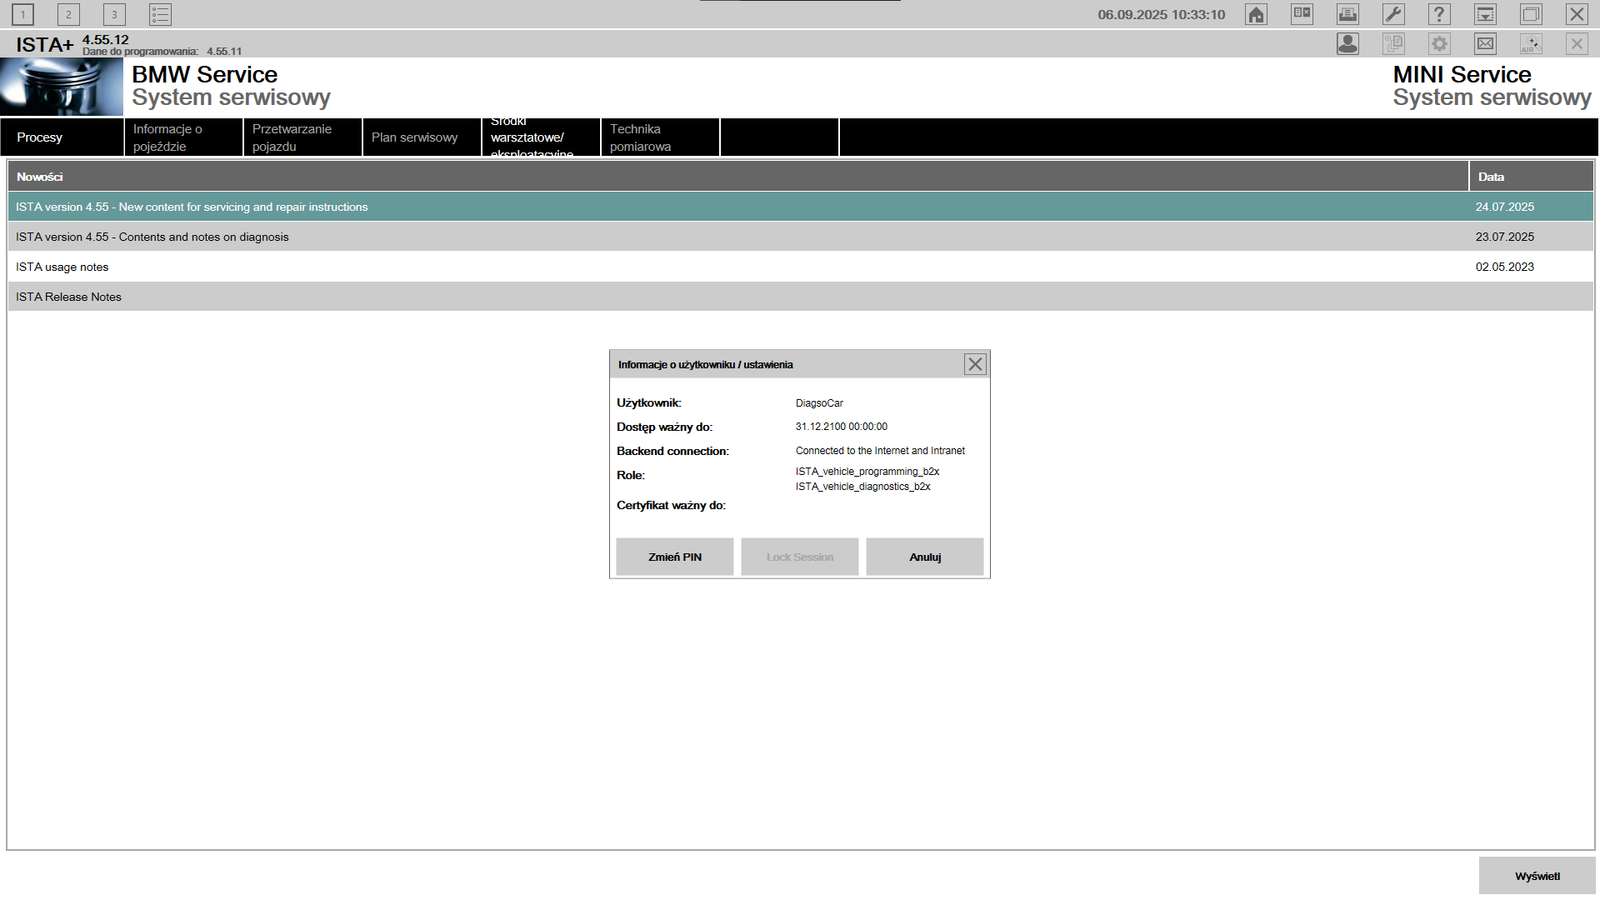
Task: Select the 'ISTA Release Notes' row
Action: click(x=800, y=297)
